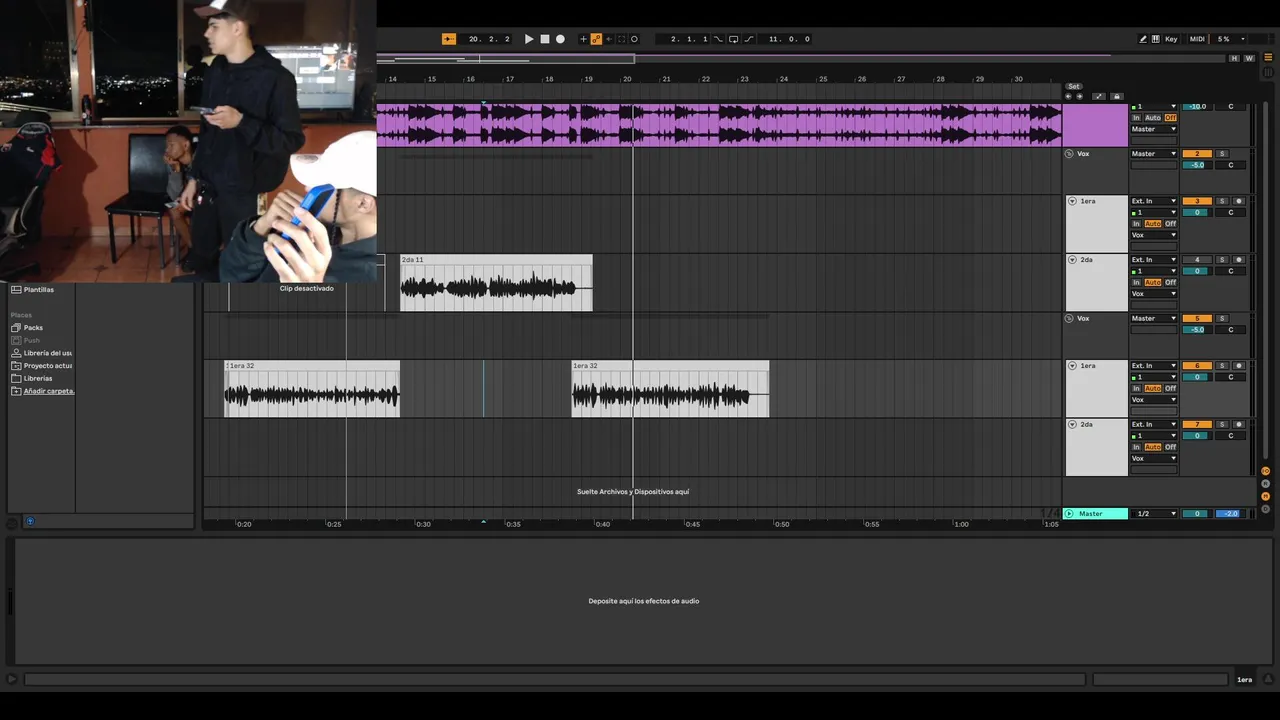Screen dimensions: 1280x720
Task: Toggle the Punch-Out switch
Action: tap(749, 39)
